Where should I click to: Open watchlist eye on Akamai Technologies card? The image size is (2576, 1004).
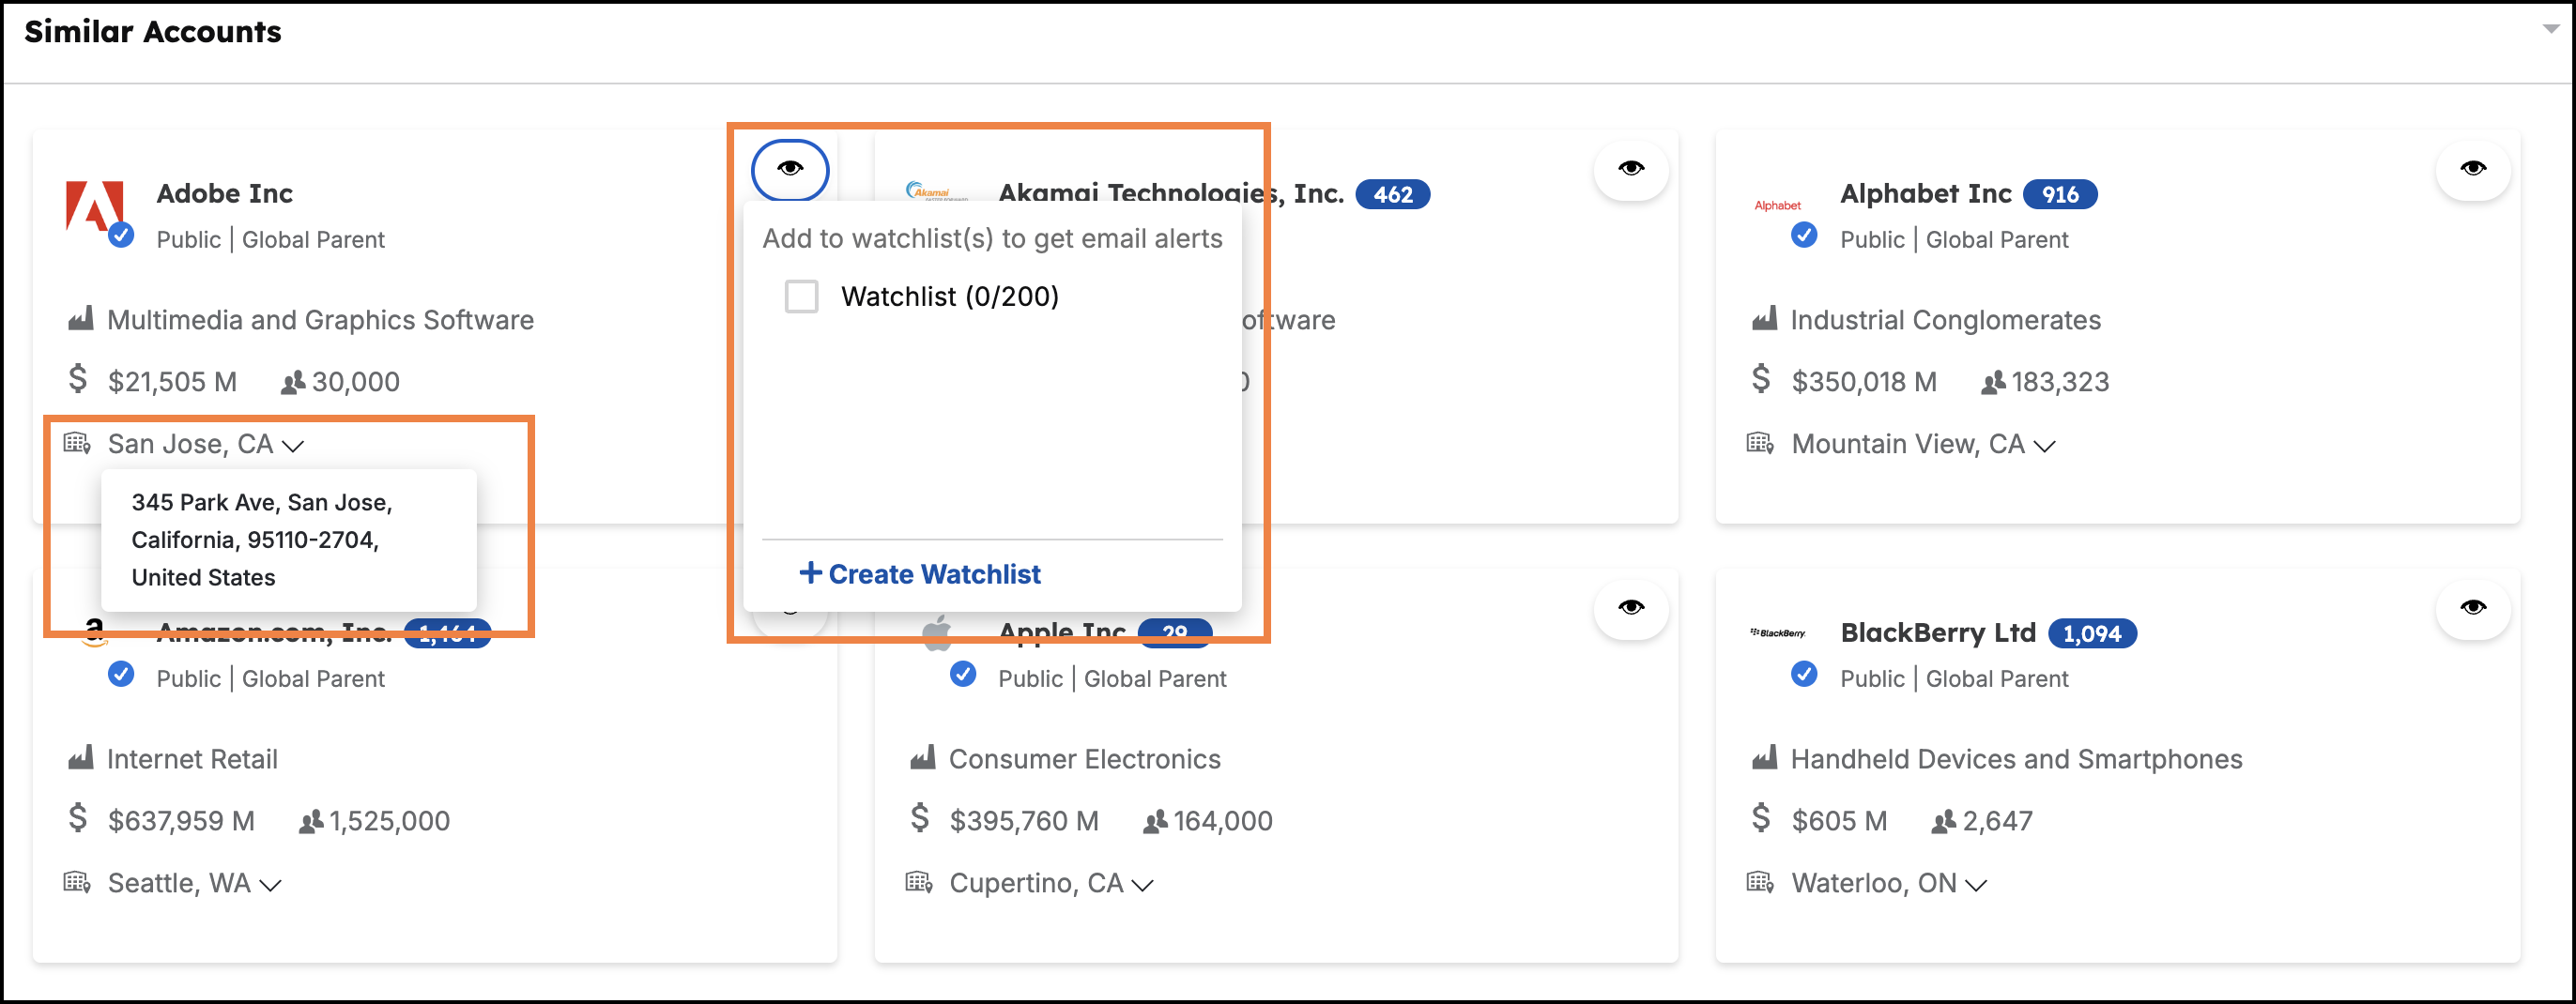1631,169
